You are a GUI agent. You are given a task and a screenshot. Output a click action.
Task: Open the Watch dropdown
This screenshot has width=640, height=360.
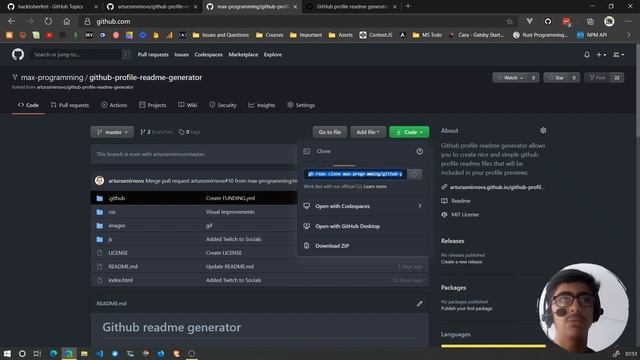(x=510, y=78)
